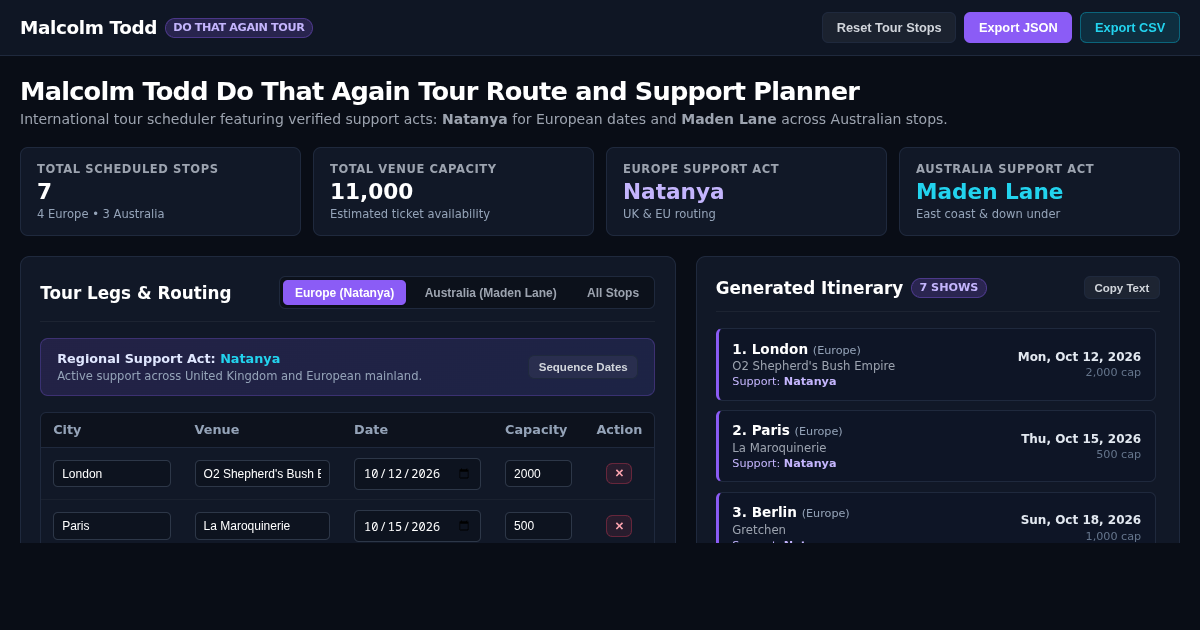Click the Sequence Dates button

click(583, 367)
